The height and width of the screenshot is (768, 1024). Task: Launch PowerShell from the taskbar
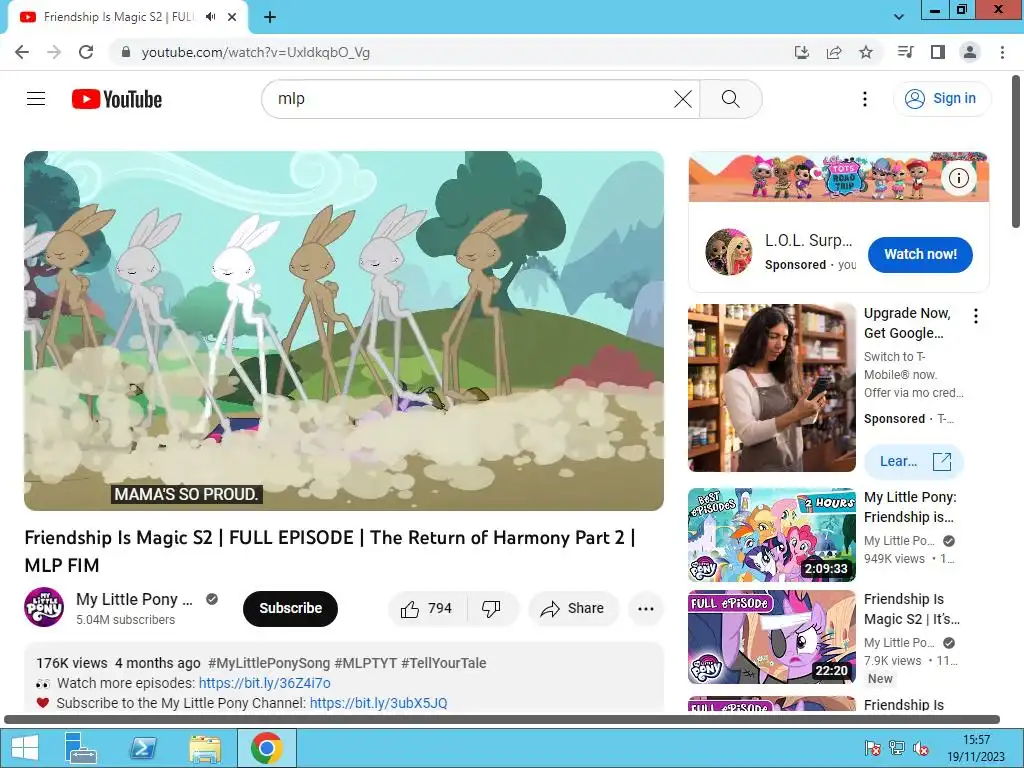click(x=142, y=748)
